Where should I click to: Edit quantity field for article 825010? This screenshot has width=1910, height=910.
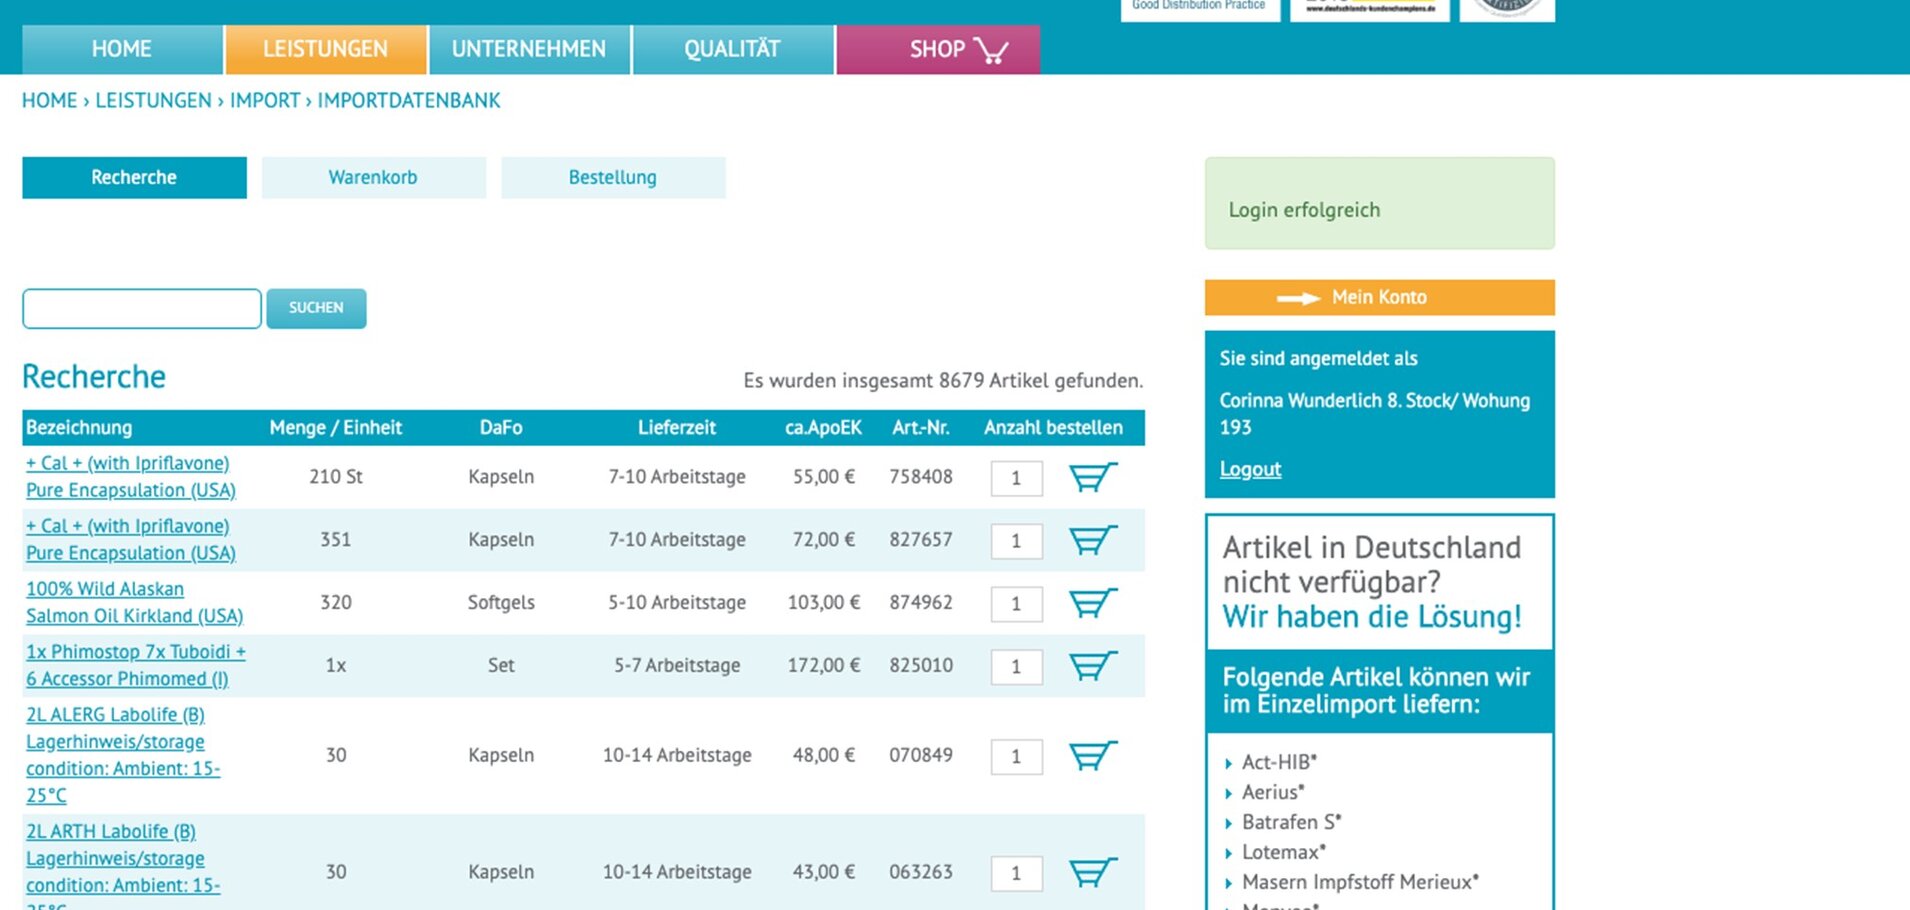pos(1016,667)
